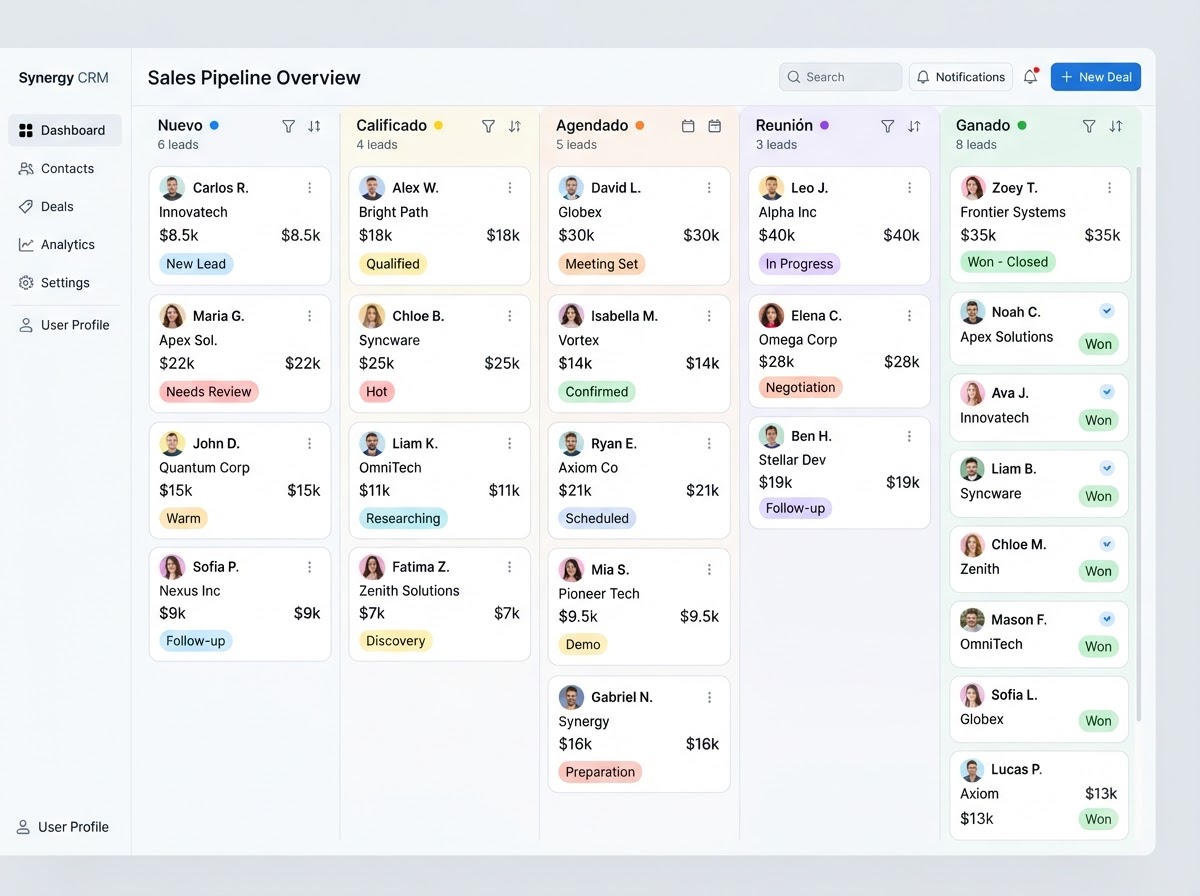This screenshot has height=896, width=1200.
Task: Click the Negotiation tag on Elena C.
Action: coord(800,387)
